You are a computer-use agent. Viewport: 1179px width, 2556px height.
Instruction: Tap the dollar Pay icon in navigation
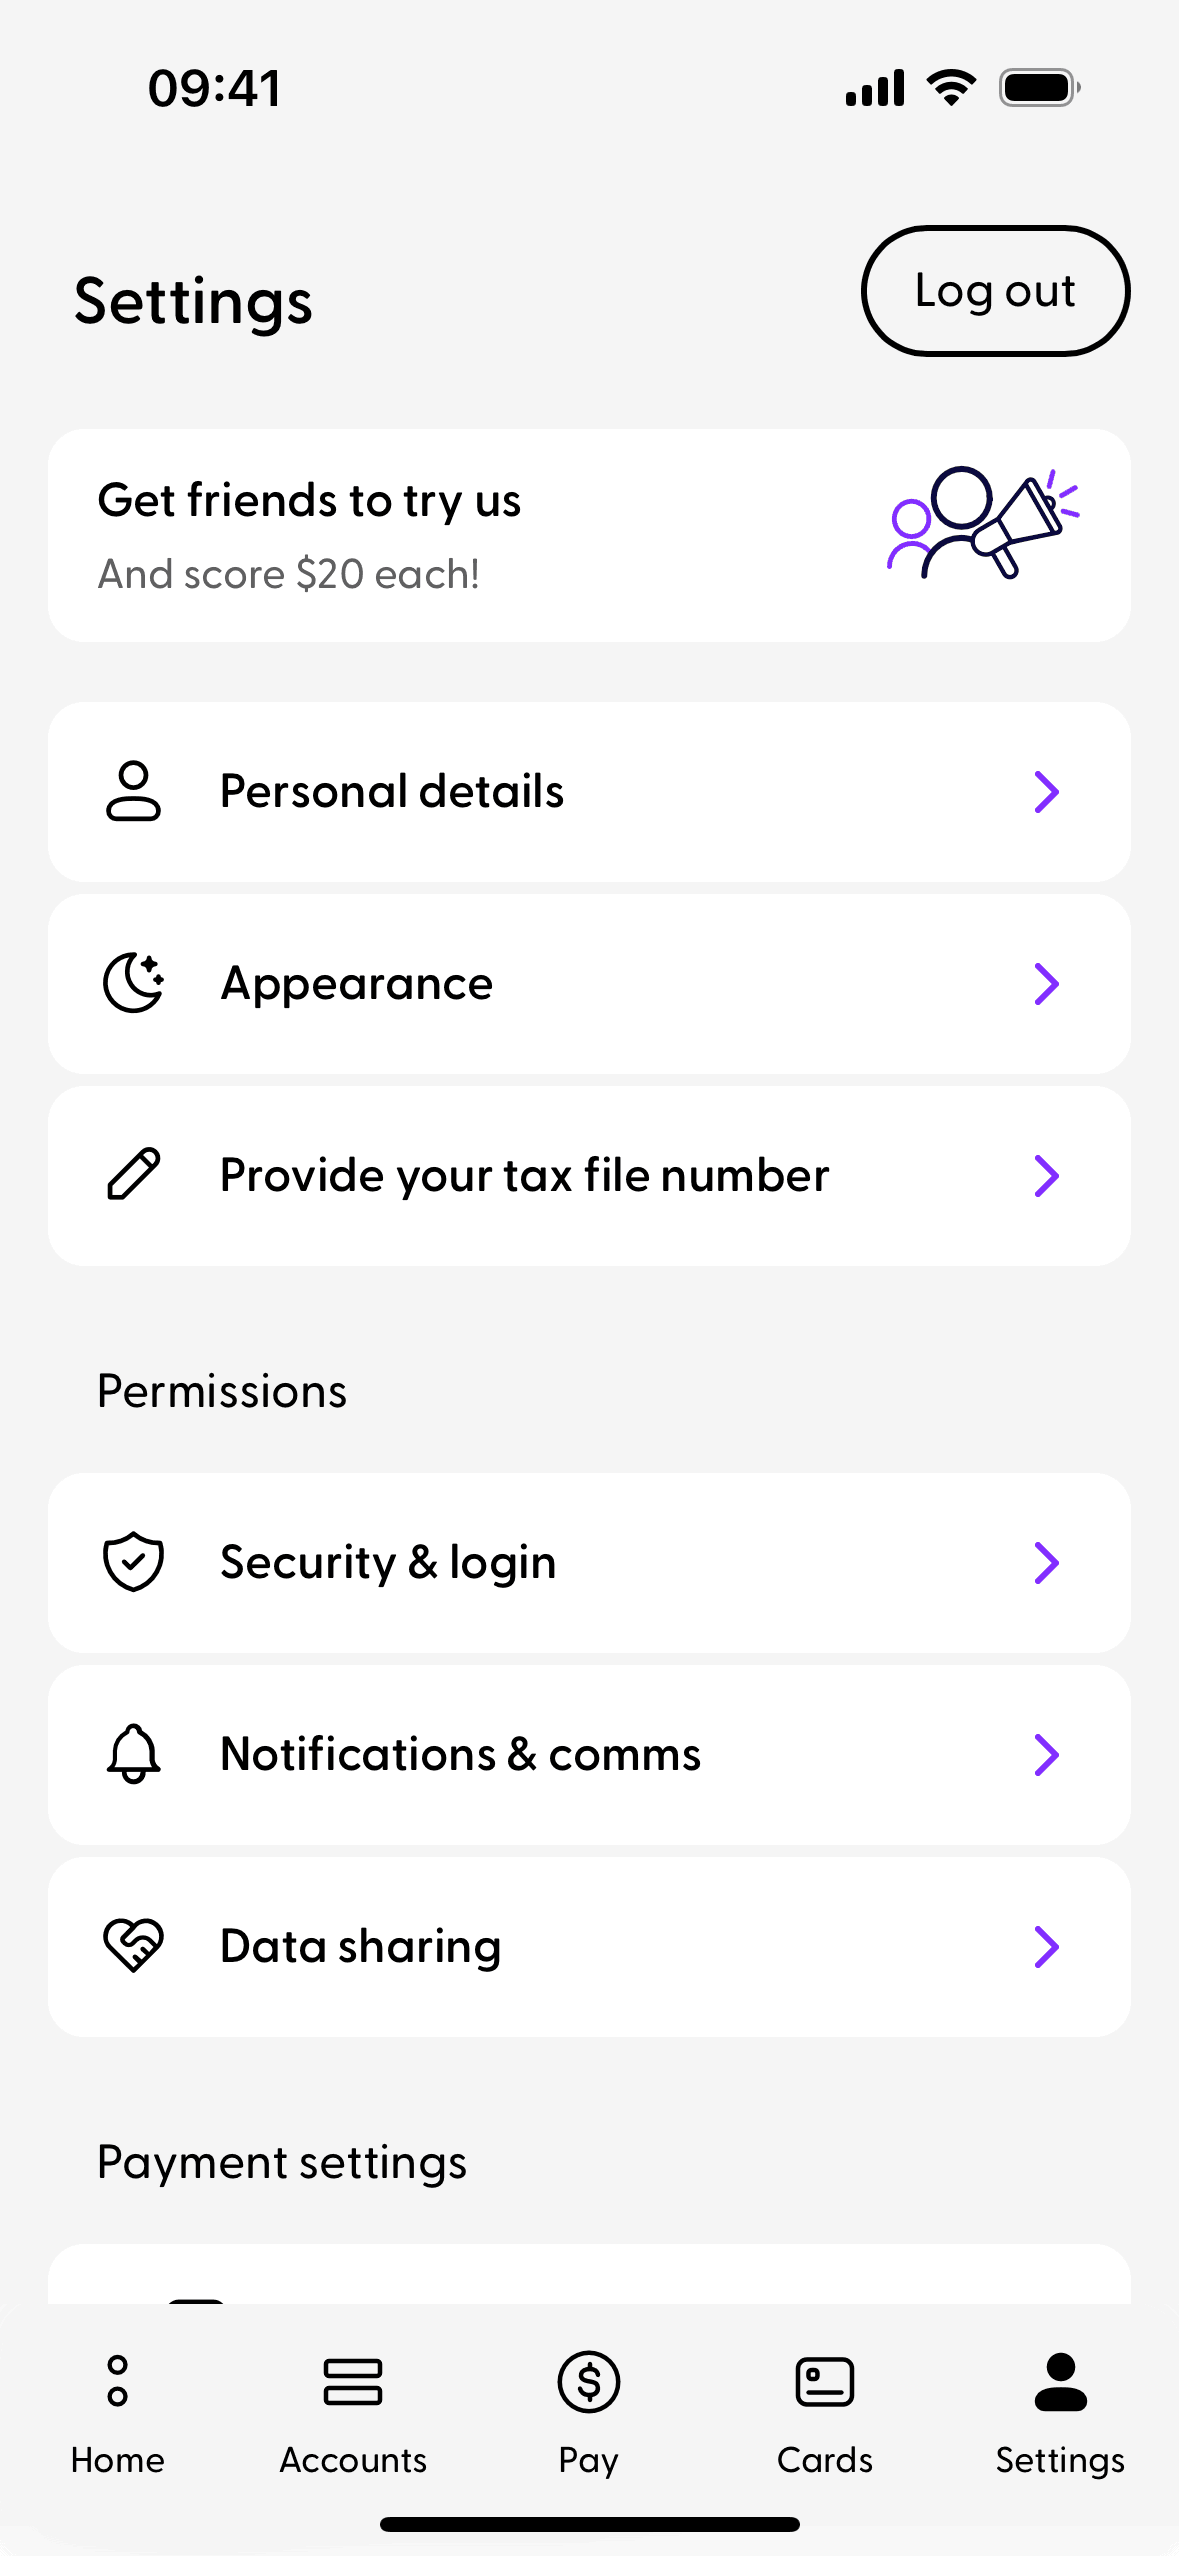[x=589, y=2382]
